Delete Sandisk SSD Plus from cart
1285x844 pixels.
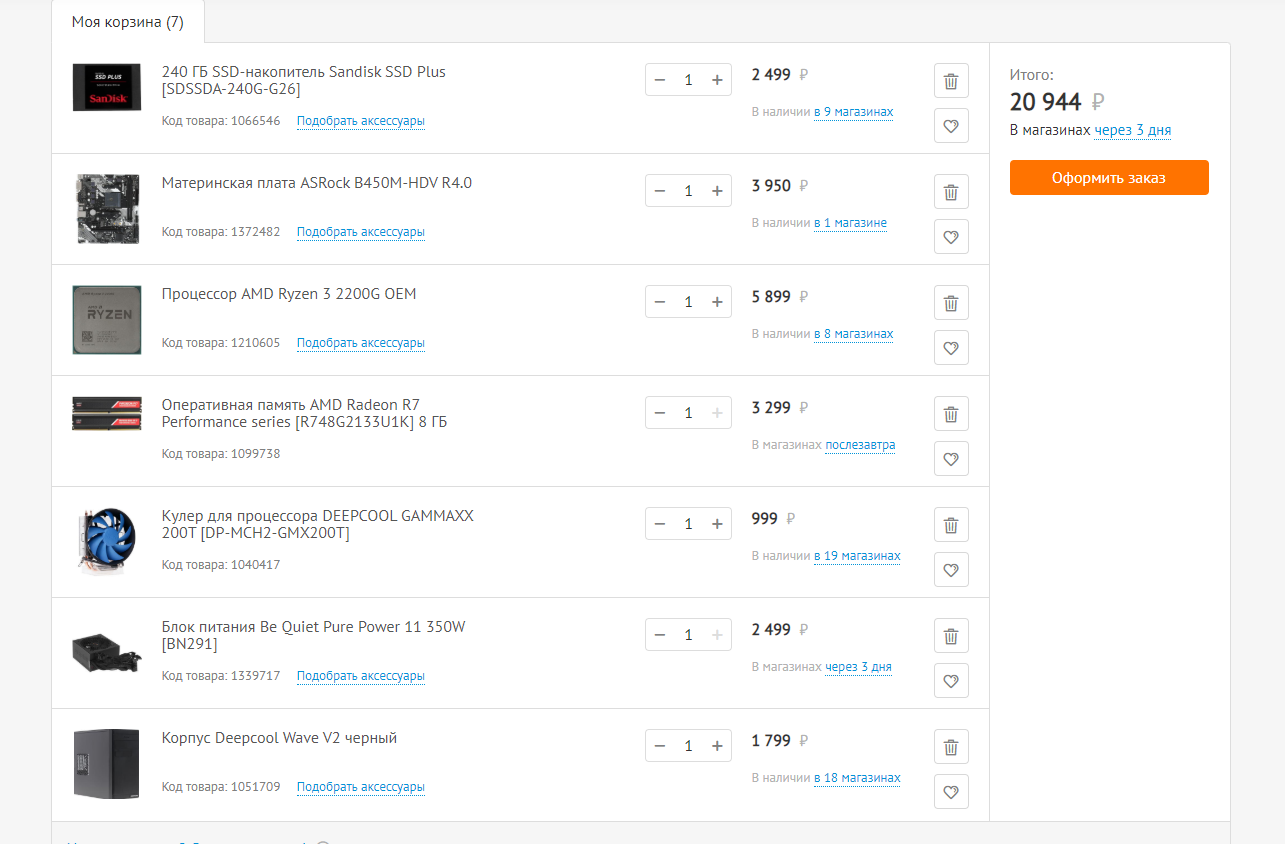(951, 81)
